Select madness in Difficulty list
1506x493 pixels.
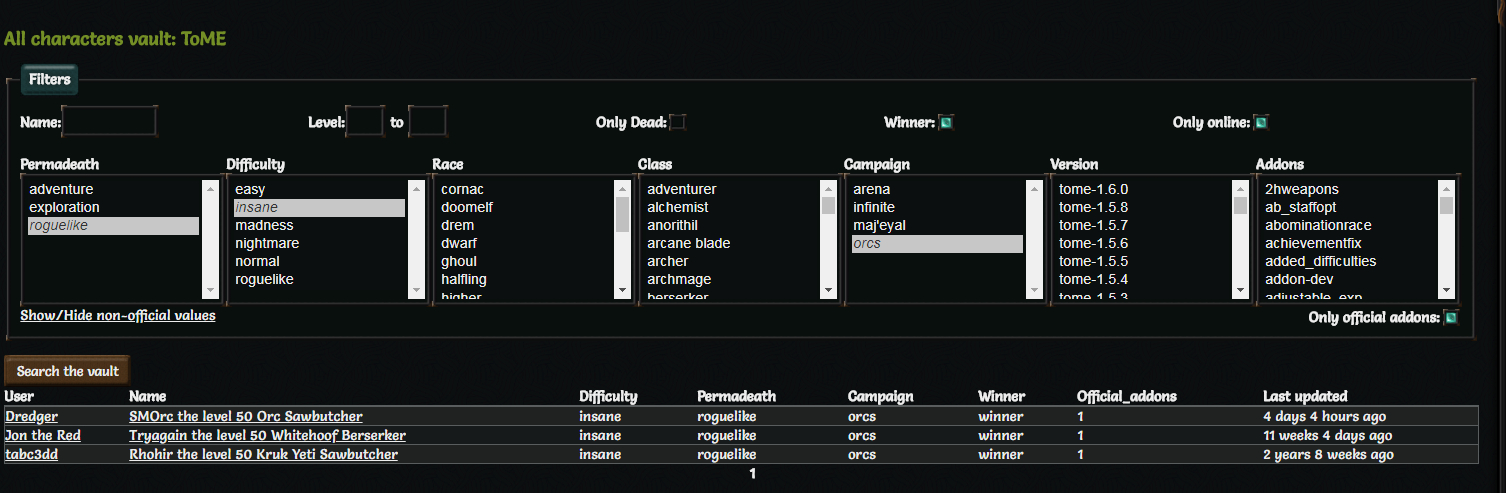(264, 225)
